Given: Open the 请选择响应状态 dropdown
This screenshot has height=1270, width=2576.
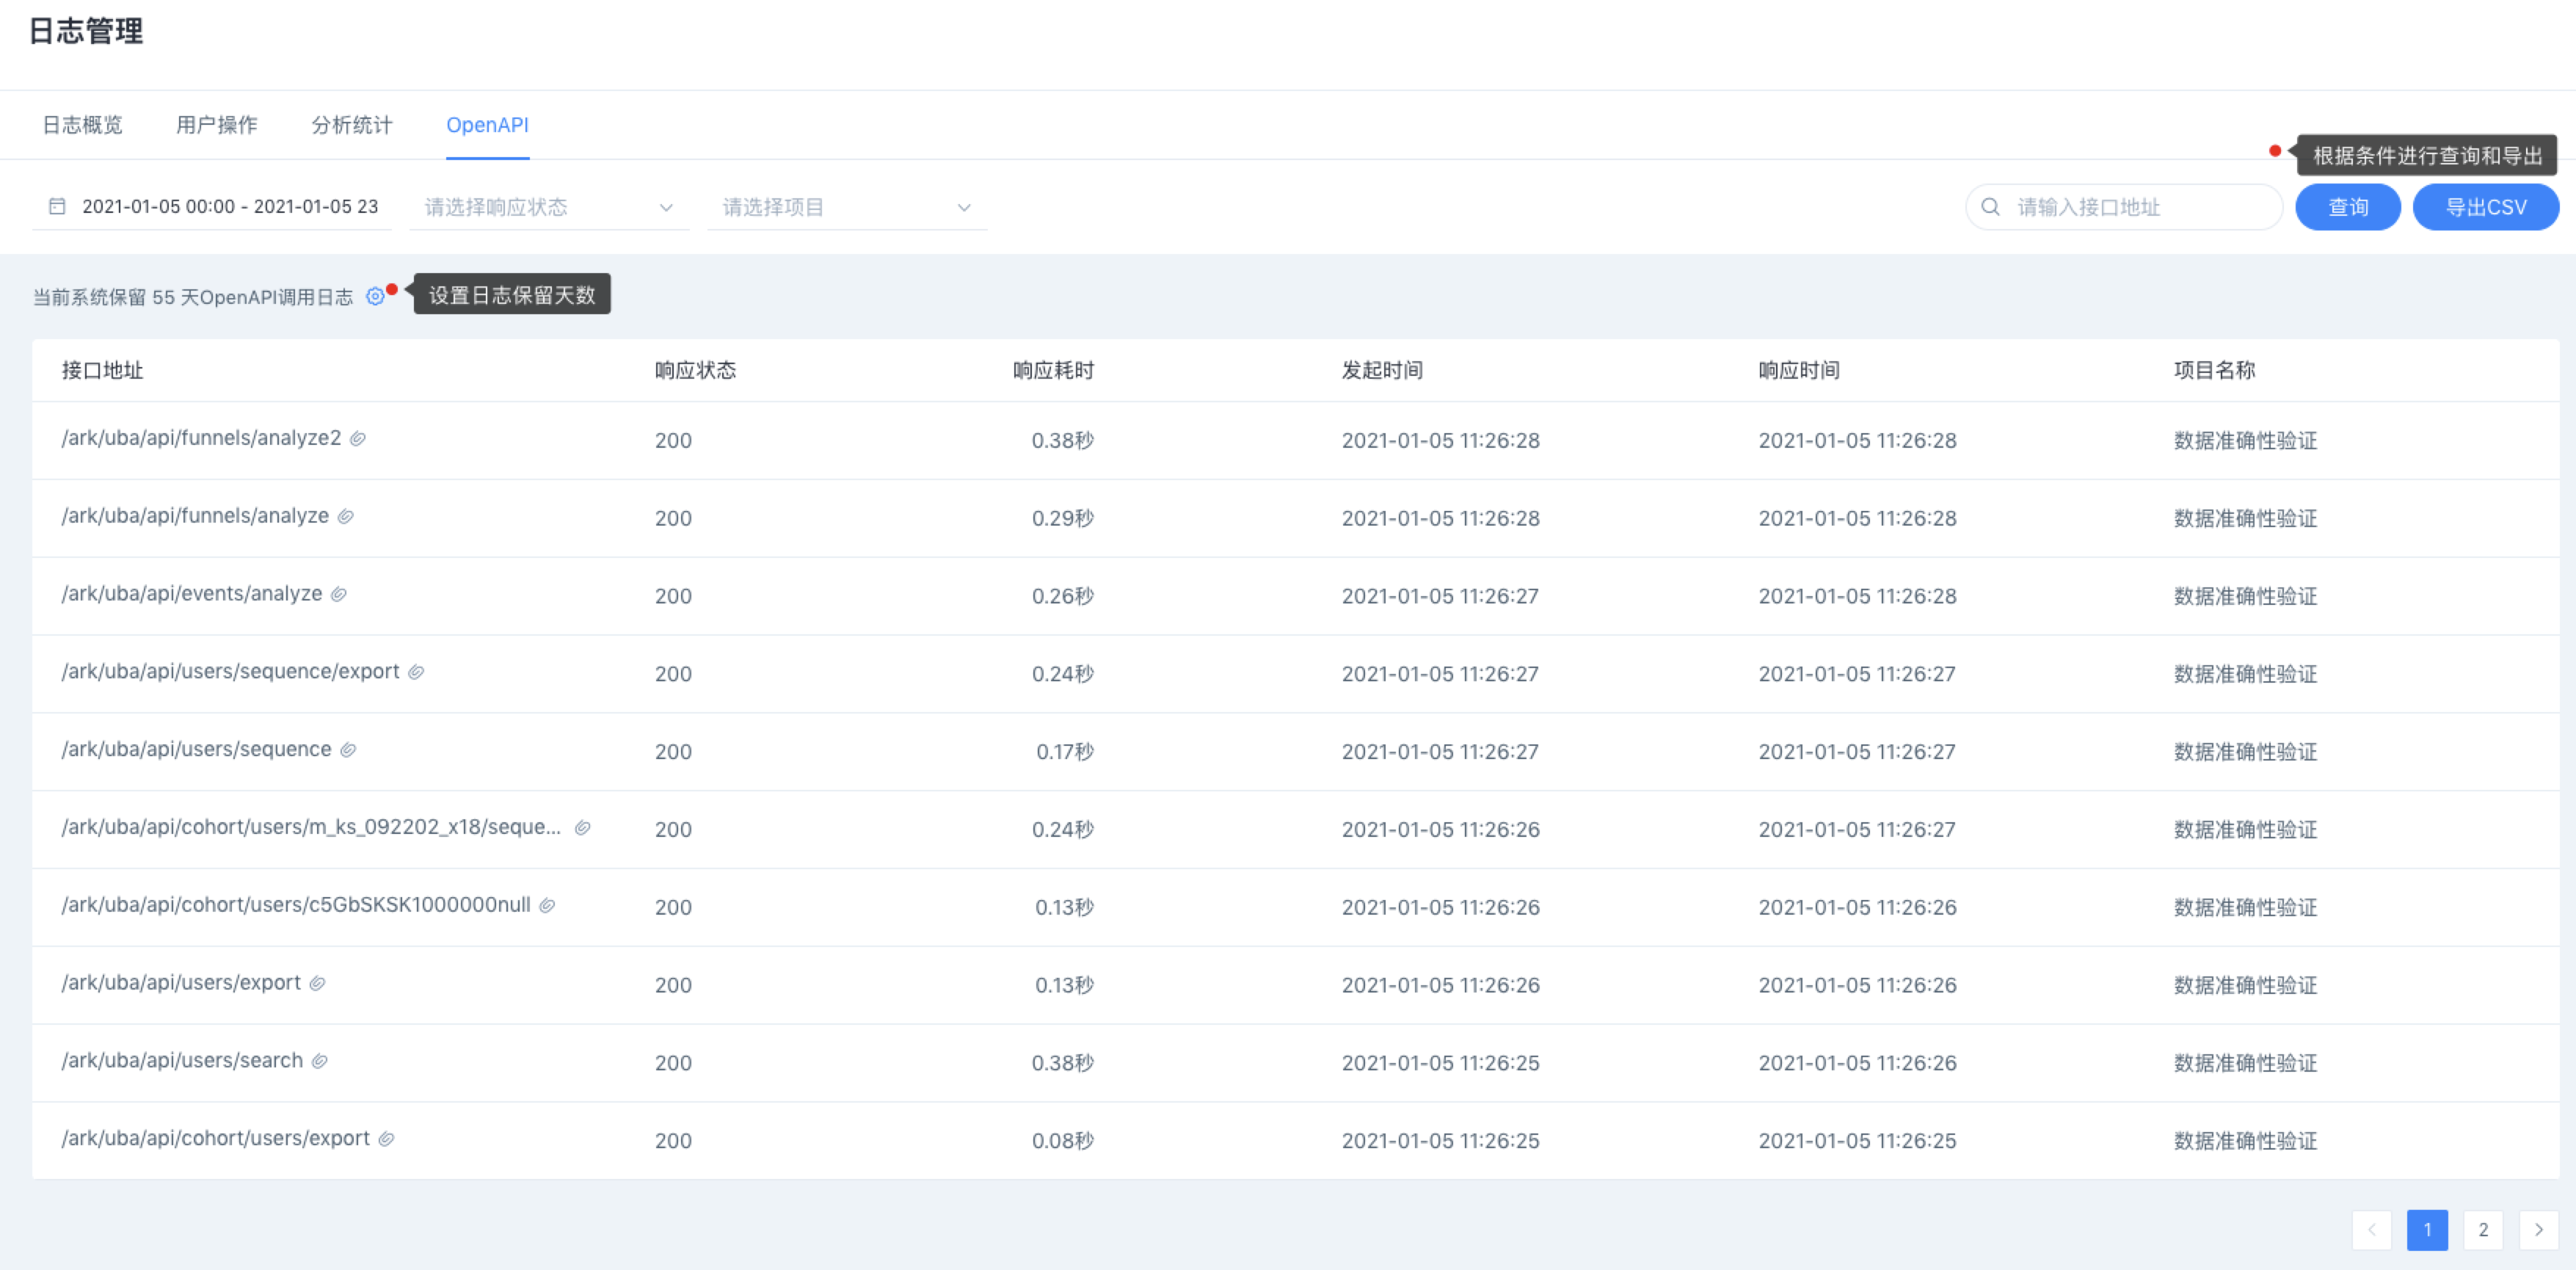Looking at the screenshot, I should click(549, 207).
